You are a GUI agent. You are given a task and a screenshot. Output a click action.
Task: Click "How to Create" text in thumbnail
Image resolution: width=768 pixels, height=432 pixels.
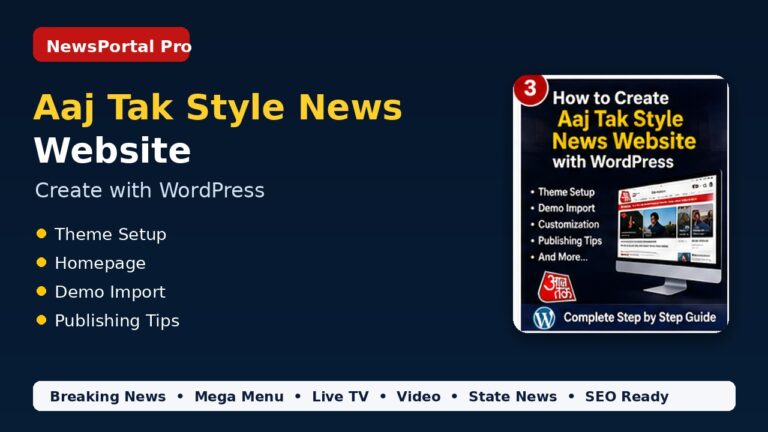coord(610,98)
